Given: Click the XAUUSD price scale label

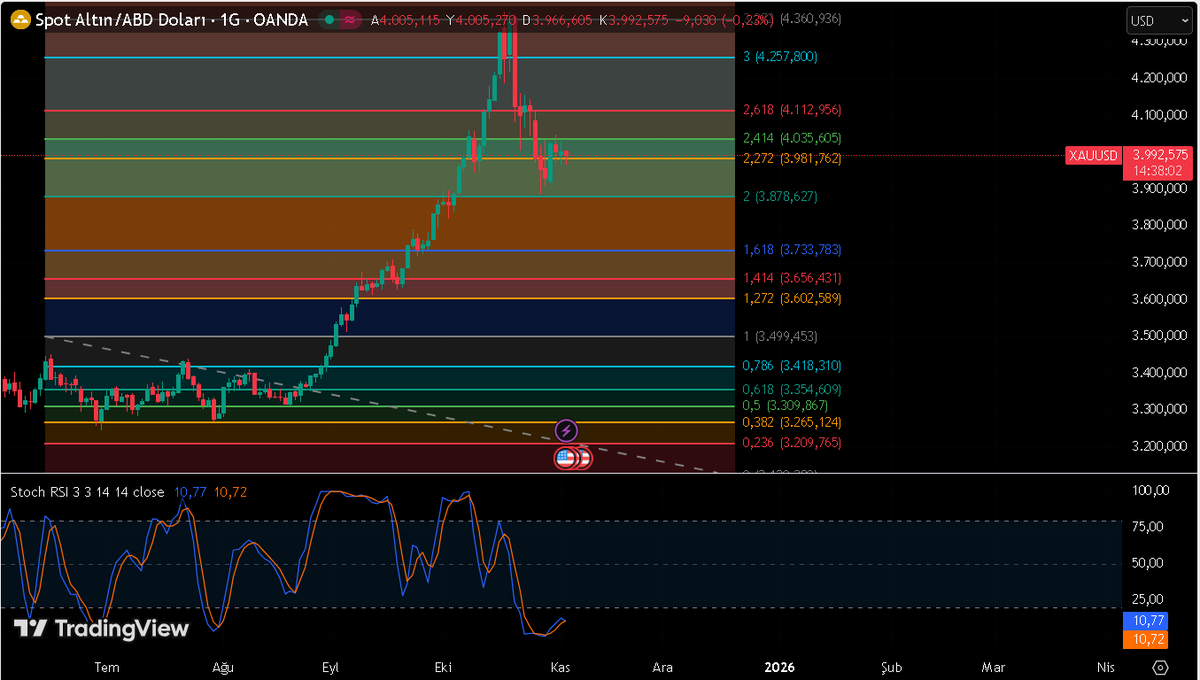Looking at the screenshot, I should click(x=1092, y=156).
